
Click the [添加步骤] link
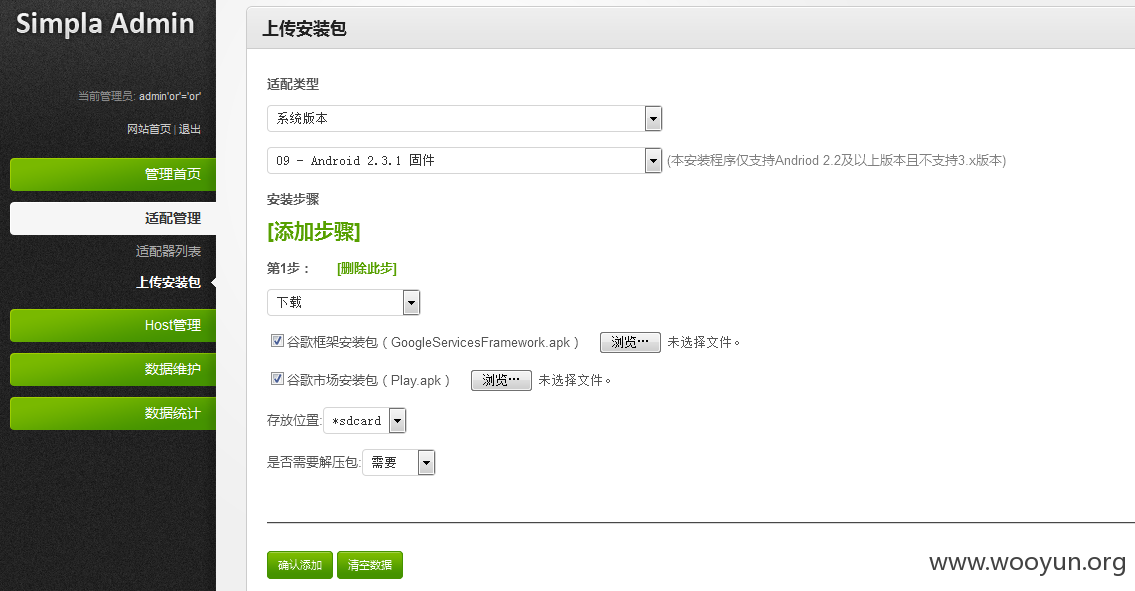click(313, 232)
